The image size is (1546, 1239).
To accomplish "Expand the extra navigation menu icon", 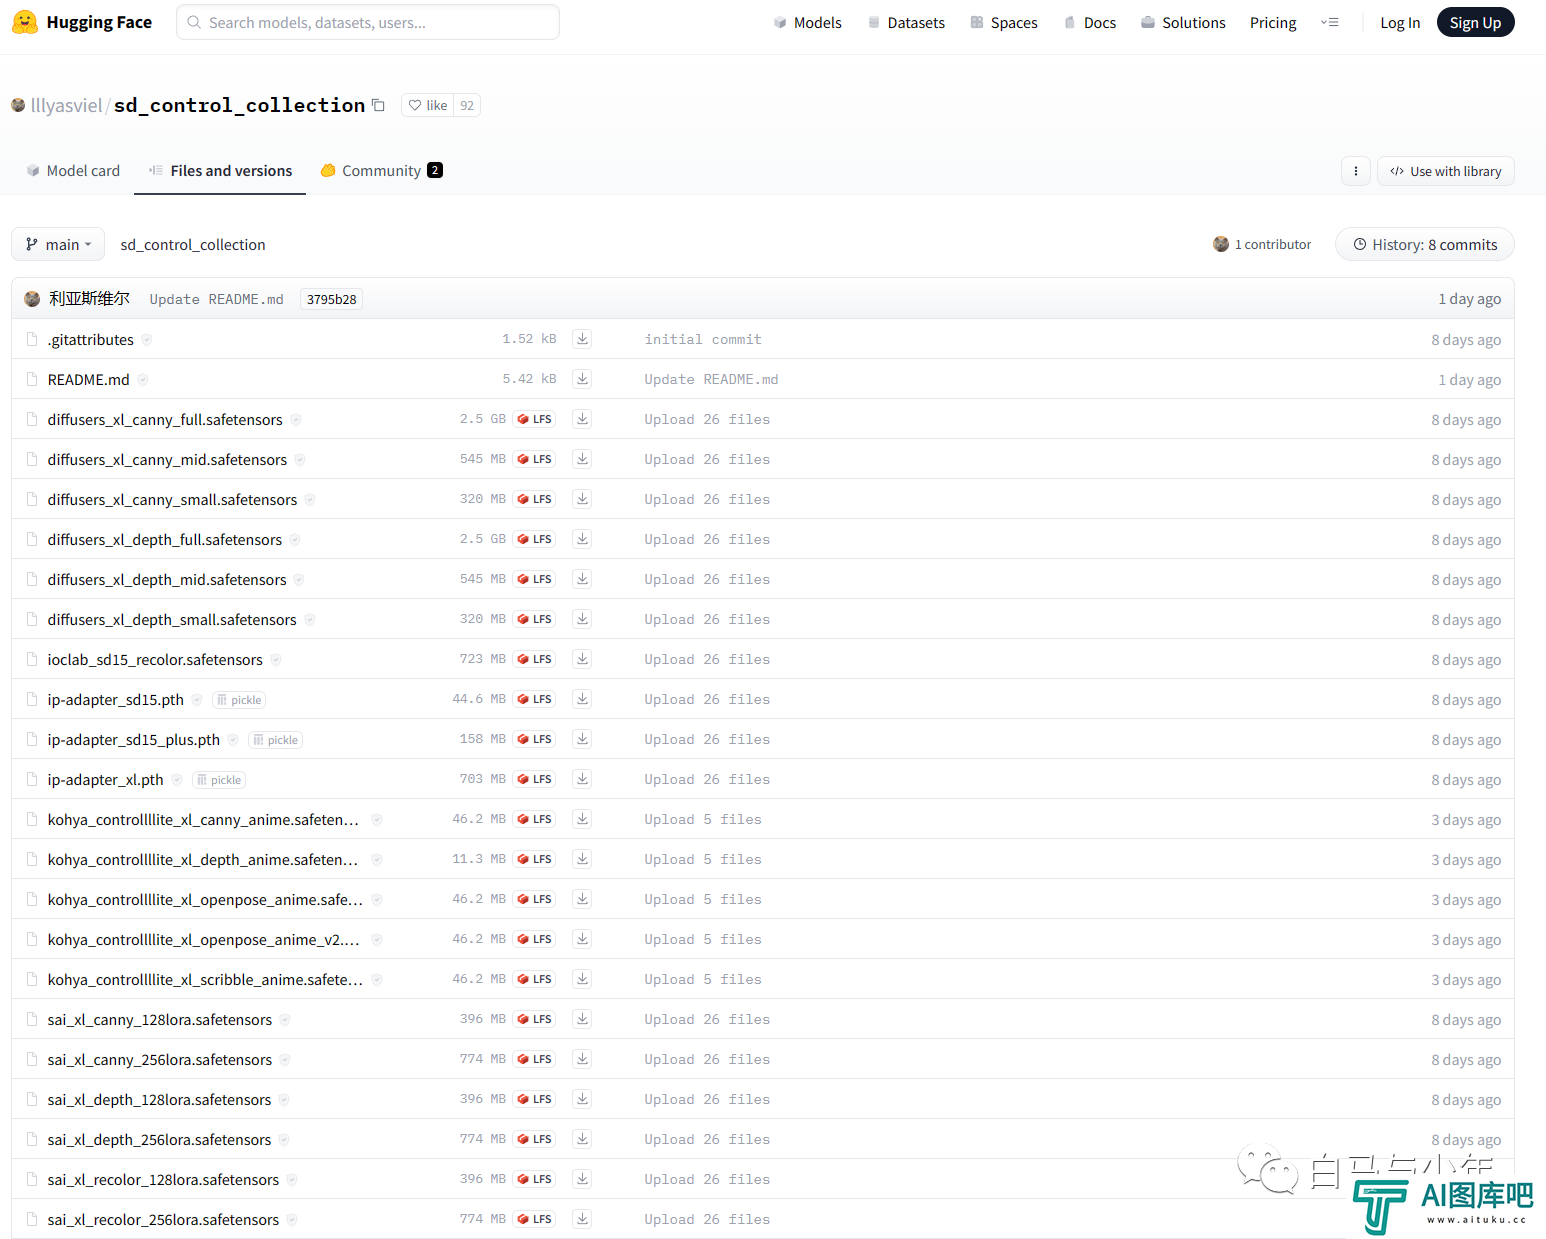I will tap(1329, 22).
